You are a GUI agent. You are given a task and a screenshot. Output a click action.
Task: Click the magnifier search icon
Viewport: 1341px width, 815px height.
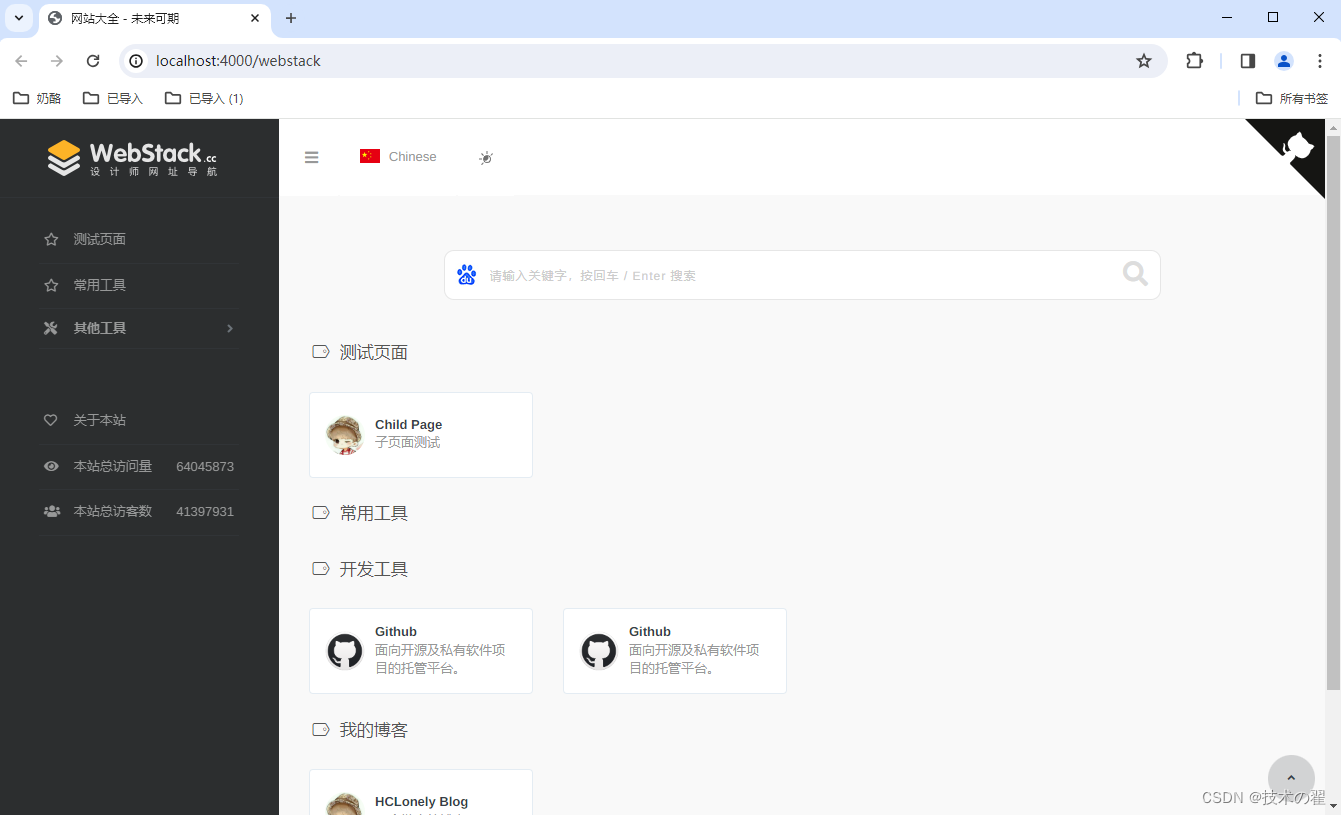coord(1134,274)
